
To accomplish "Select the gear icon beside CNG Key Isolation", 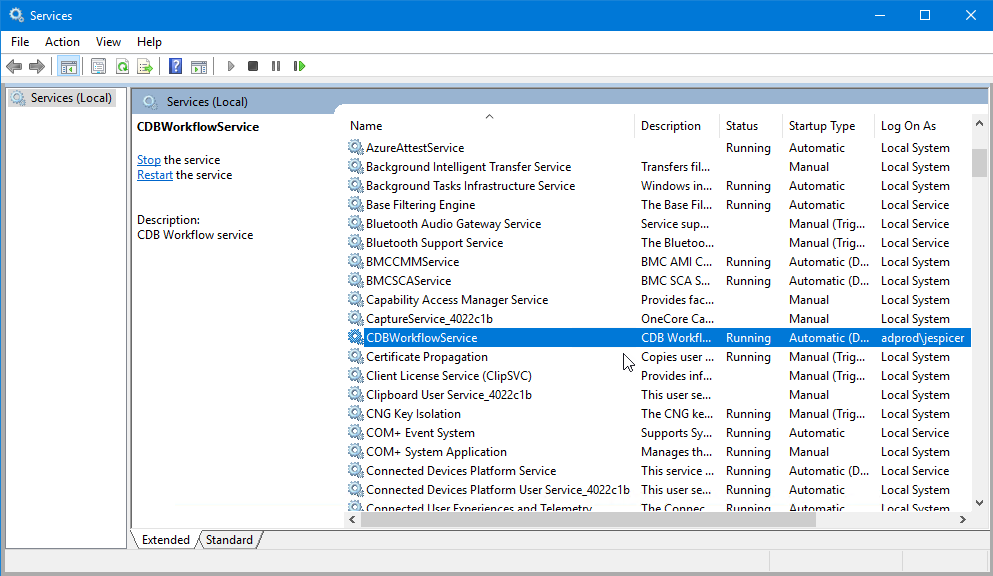I will coord(355,413).
